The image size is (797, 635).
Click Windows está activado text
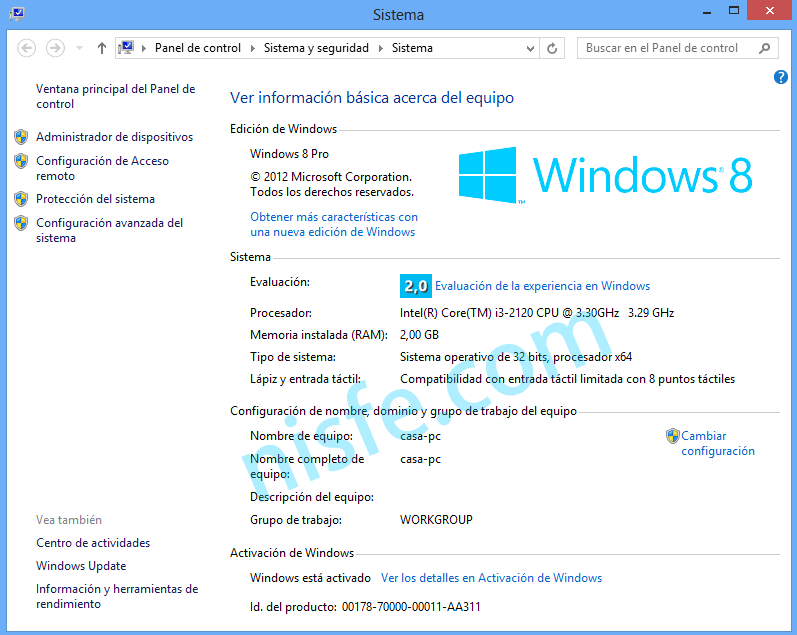point(310,578)
